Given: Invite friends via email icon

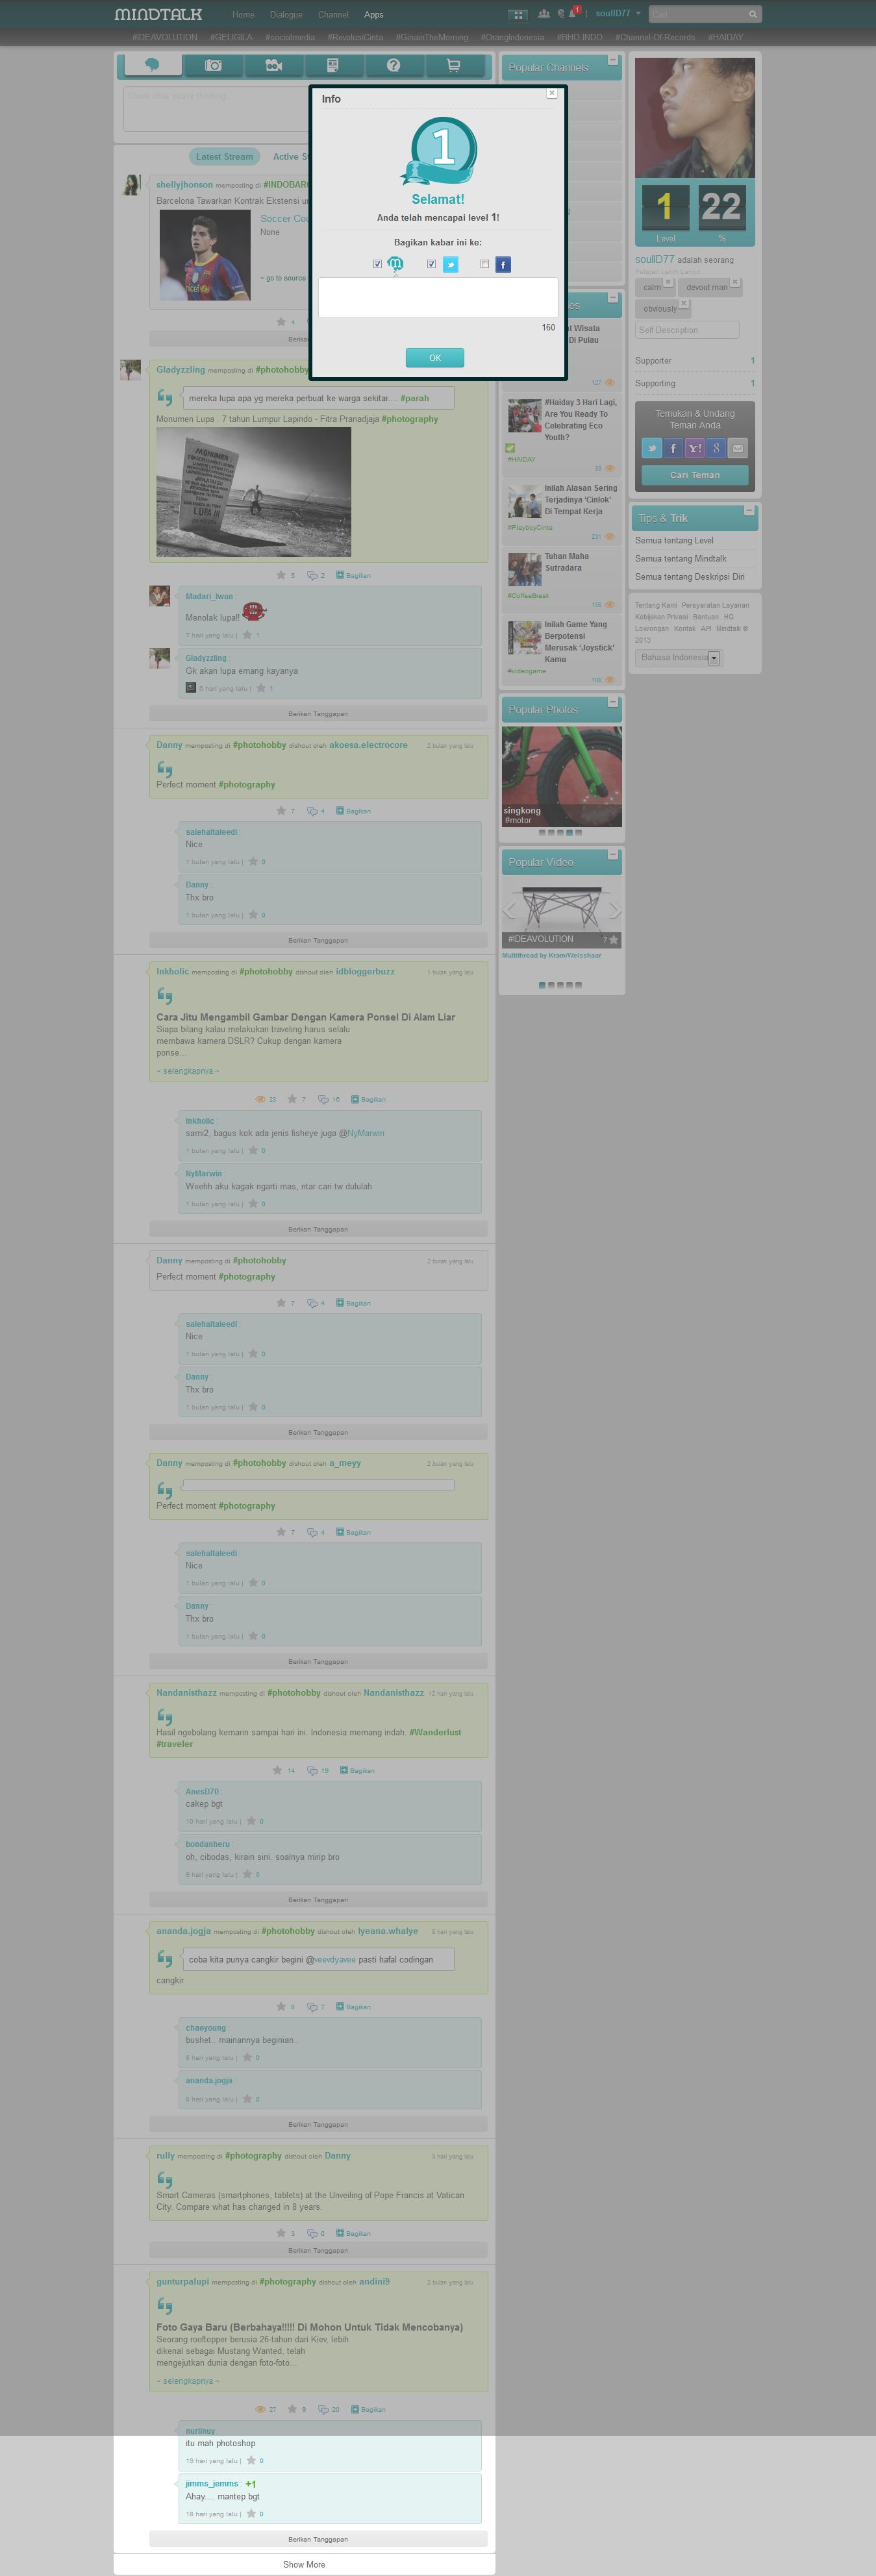Looking at the screenshot, I should (x=738, y=448).
